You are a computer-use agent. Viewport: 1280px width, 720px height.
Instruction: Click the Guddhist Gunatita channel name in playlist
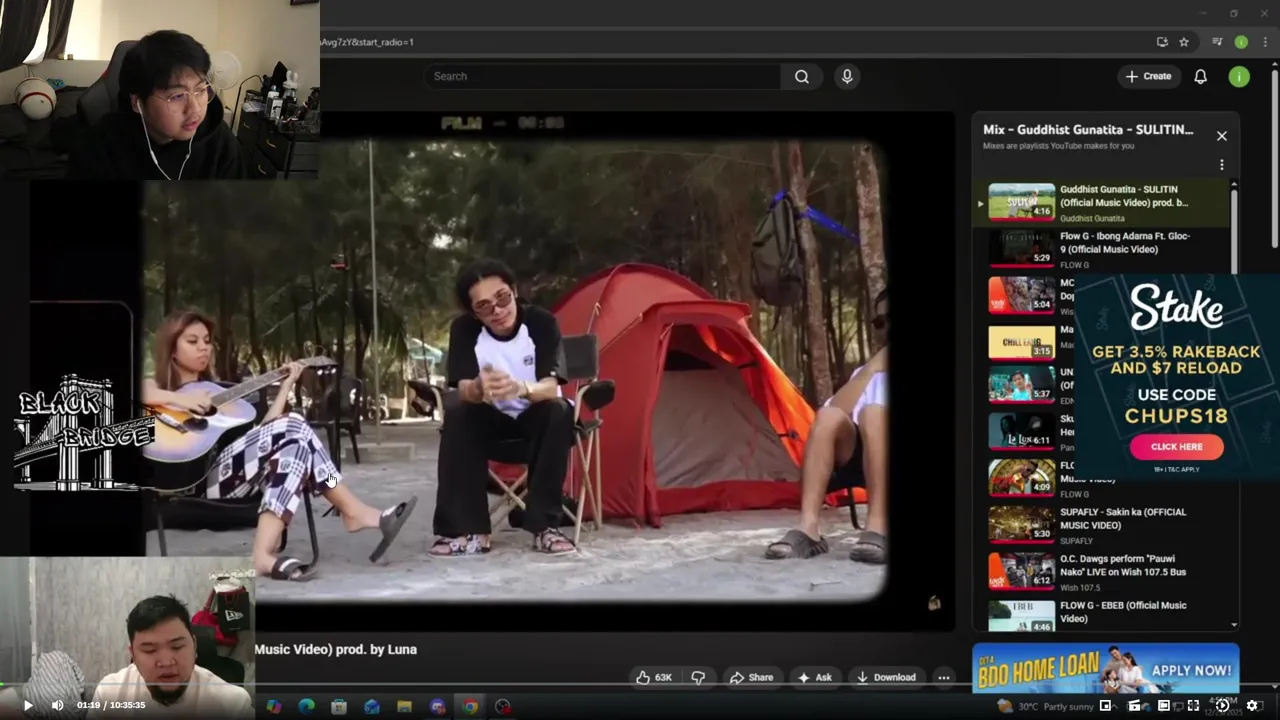(x=1092, y=218)
